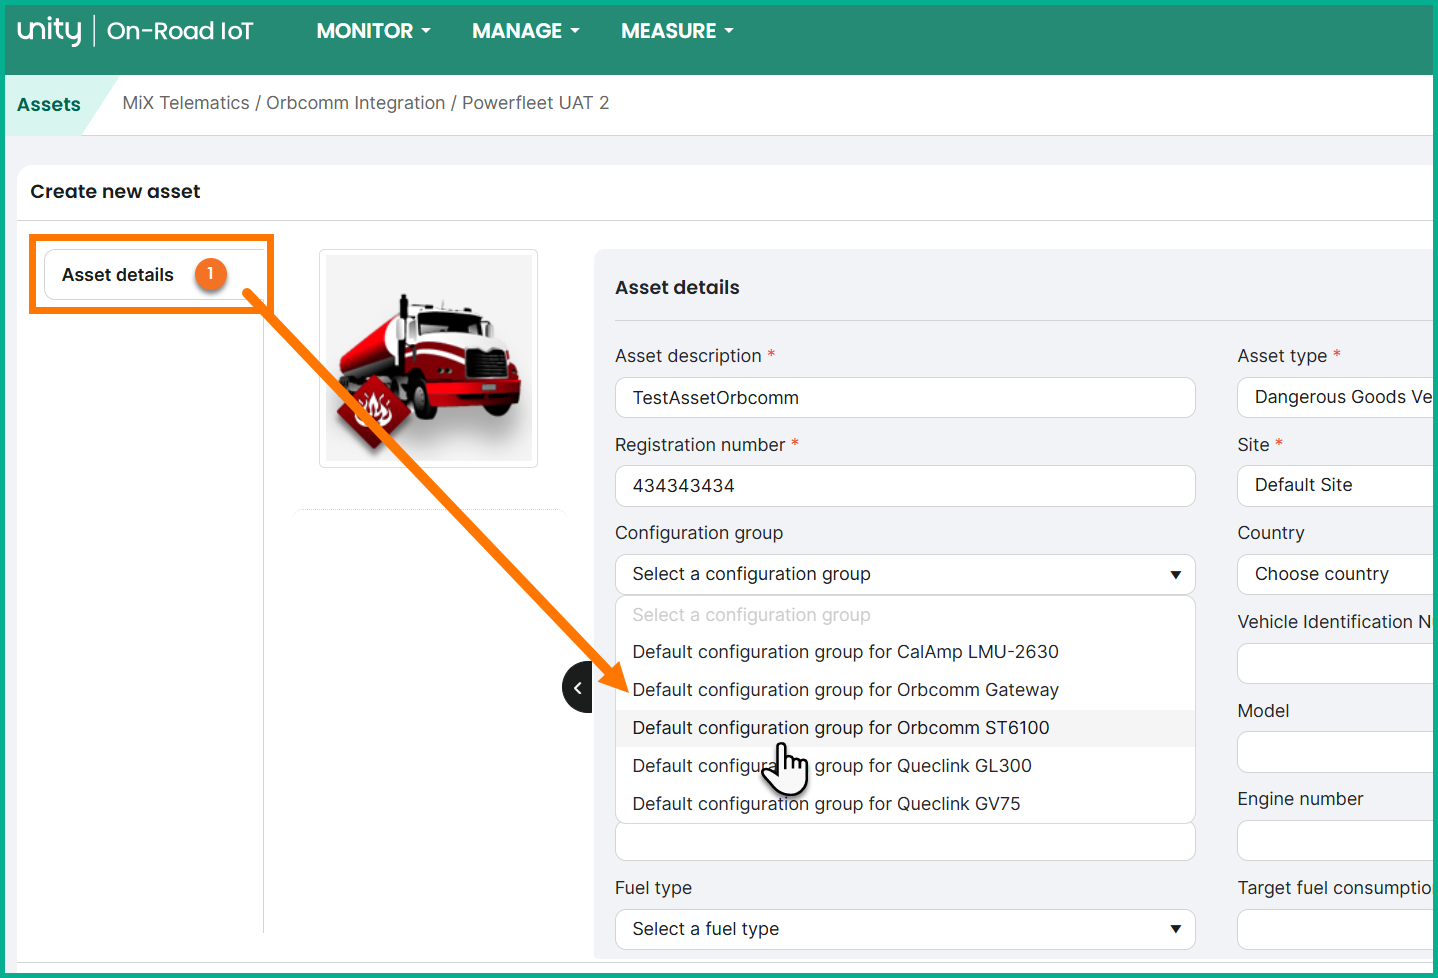Open the MANAGE menu
Screen dimensions: 1438x978
[525, 31]
